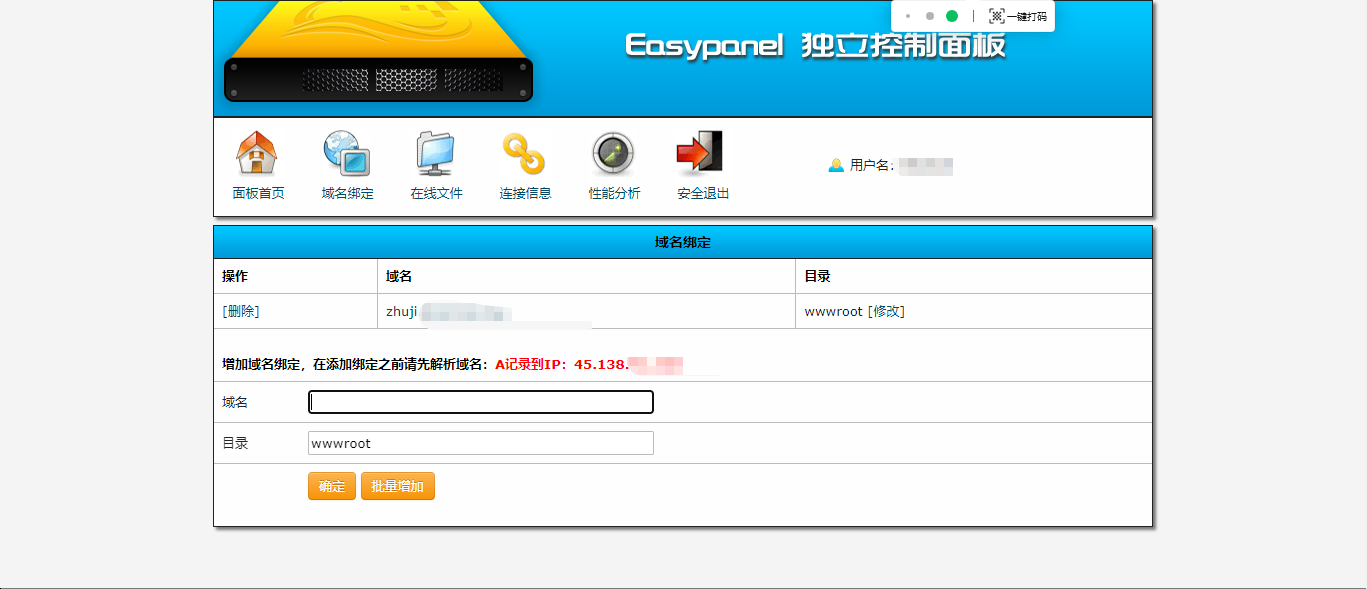This screenshot has height=589, width=1367.
Task: Open 连接信息 using the chain-link icon
Action: point(524,153)
